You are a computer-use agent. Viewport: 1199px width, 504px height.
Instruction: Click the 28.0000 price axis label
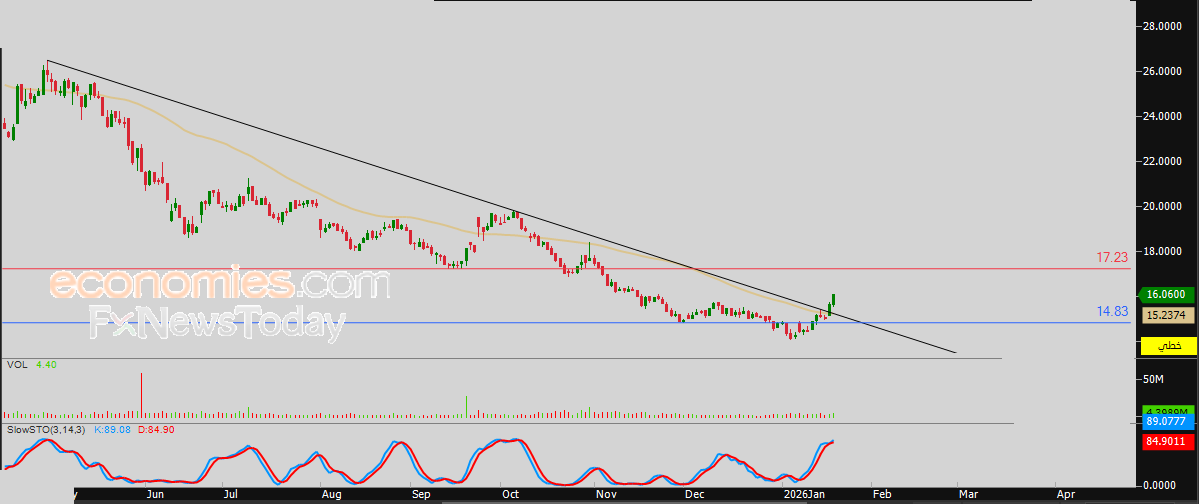1164,26
